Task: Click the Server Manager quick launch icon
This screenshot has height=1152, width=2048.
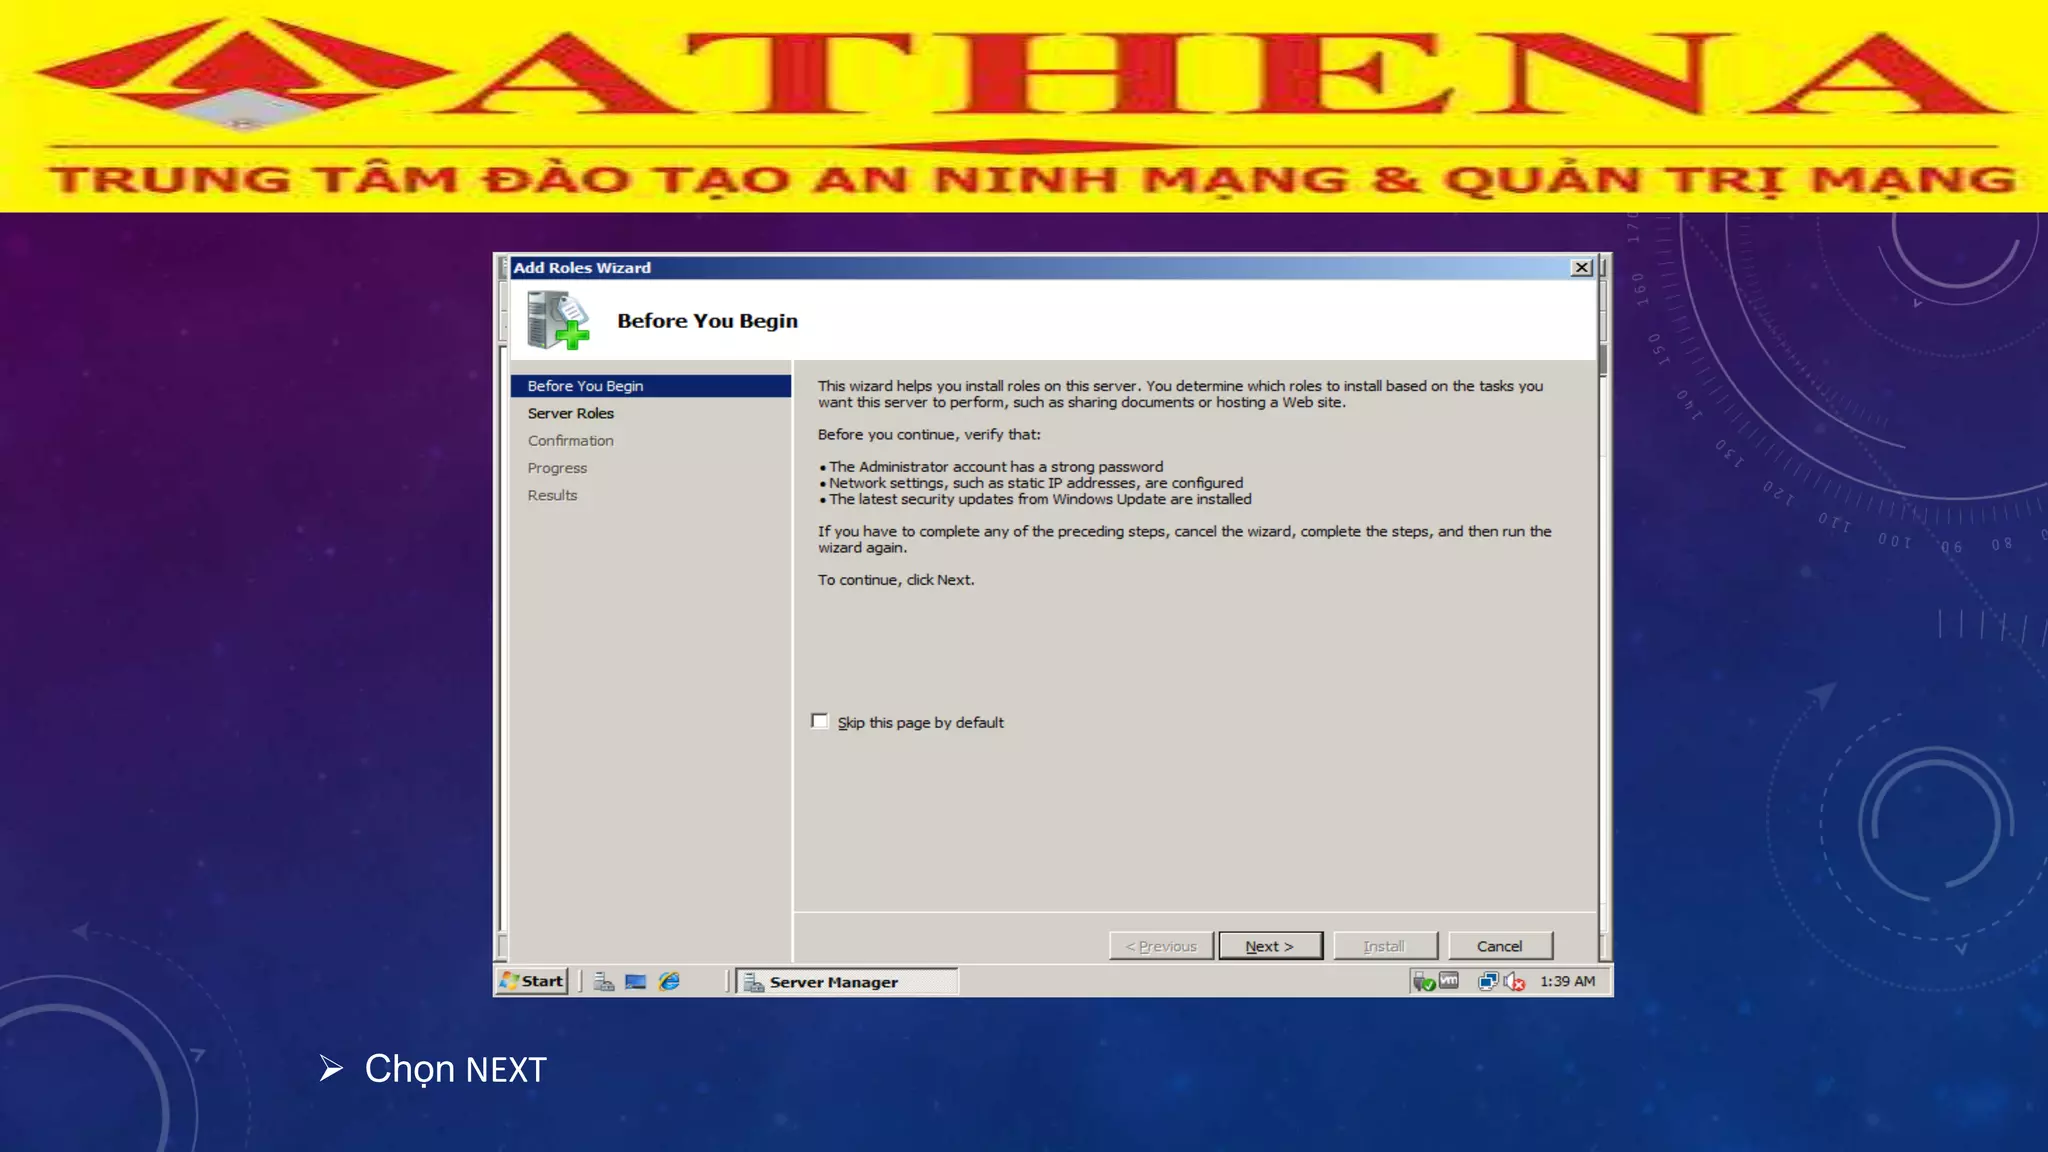Action: point(604,982)
